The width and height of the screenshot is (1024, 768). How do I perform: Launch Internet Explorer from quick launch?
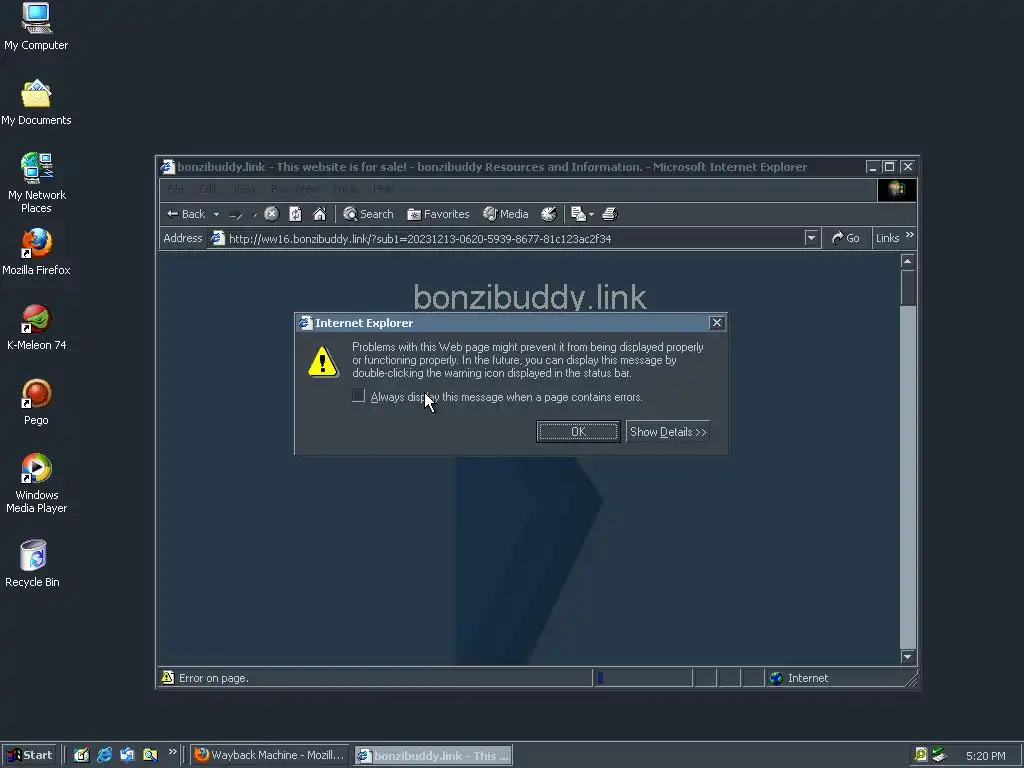104,755
